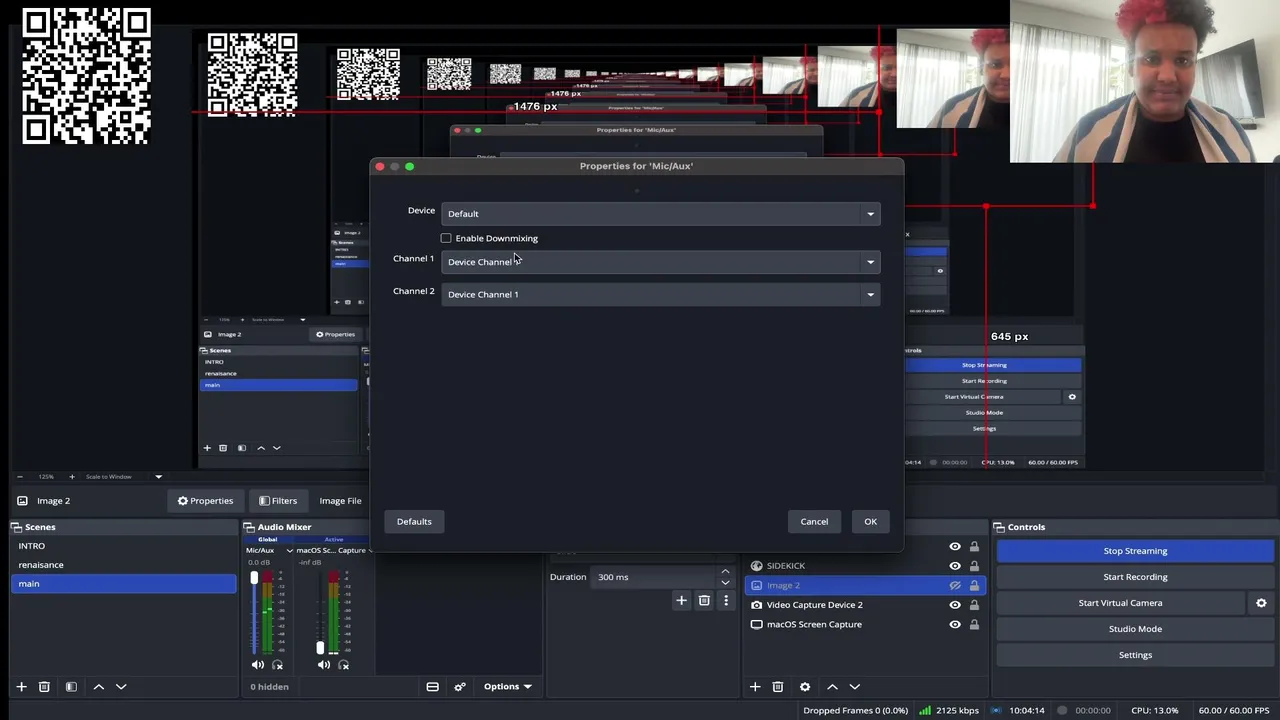Enable the Downmixing checkbox
This screenshot has width=1280, height=720.
point(446,238)
